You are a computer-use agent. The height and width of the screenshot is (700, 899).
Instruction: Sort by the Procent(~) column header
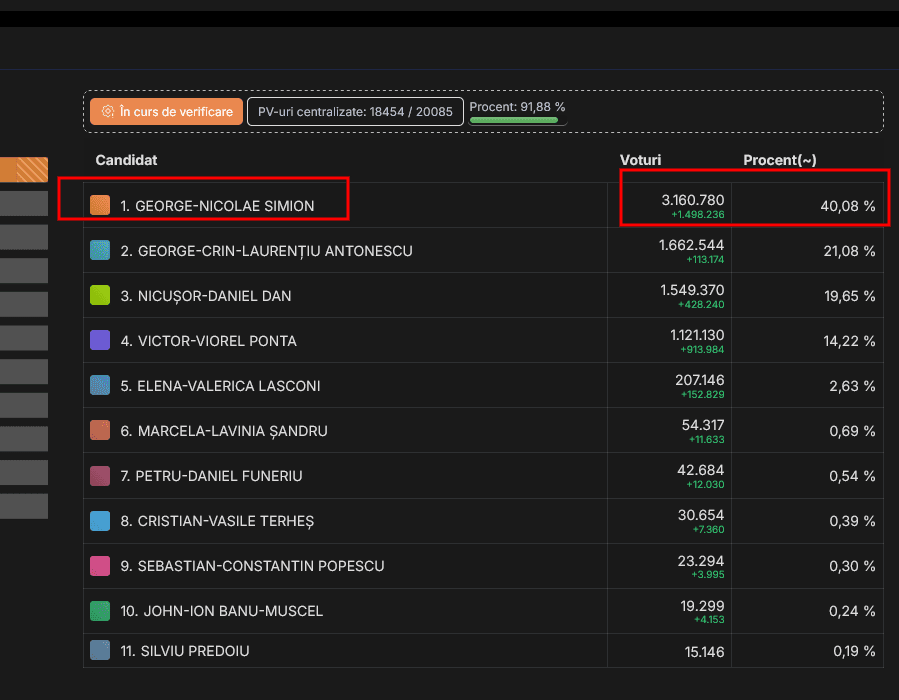click(780, 160)
